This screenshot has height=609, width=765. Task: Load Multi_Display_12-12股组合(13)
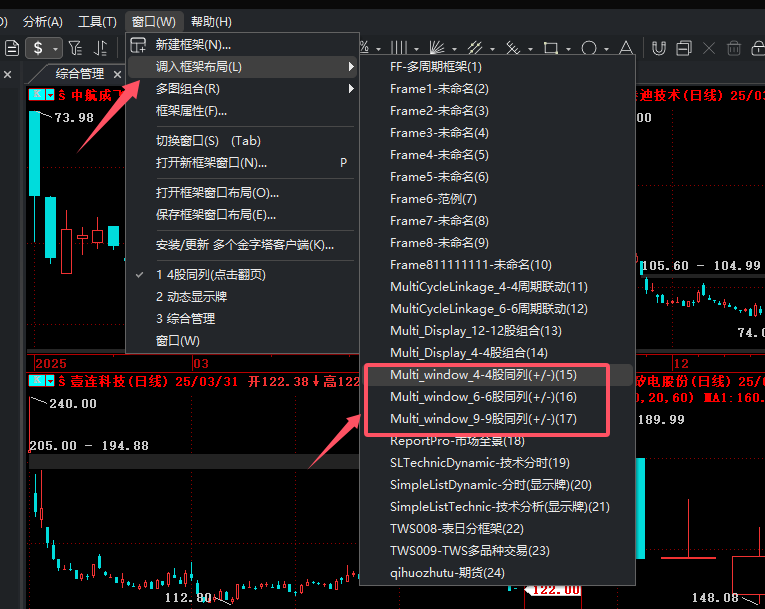pos(498,331)
